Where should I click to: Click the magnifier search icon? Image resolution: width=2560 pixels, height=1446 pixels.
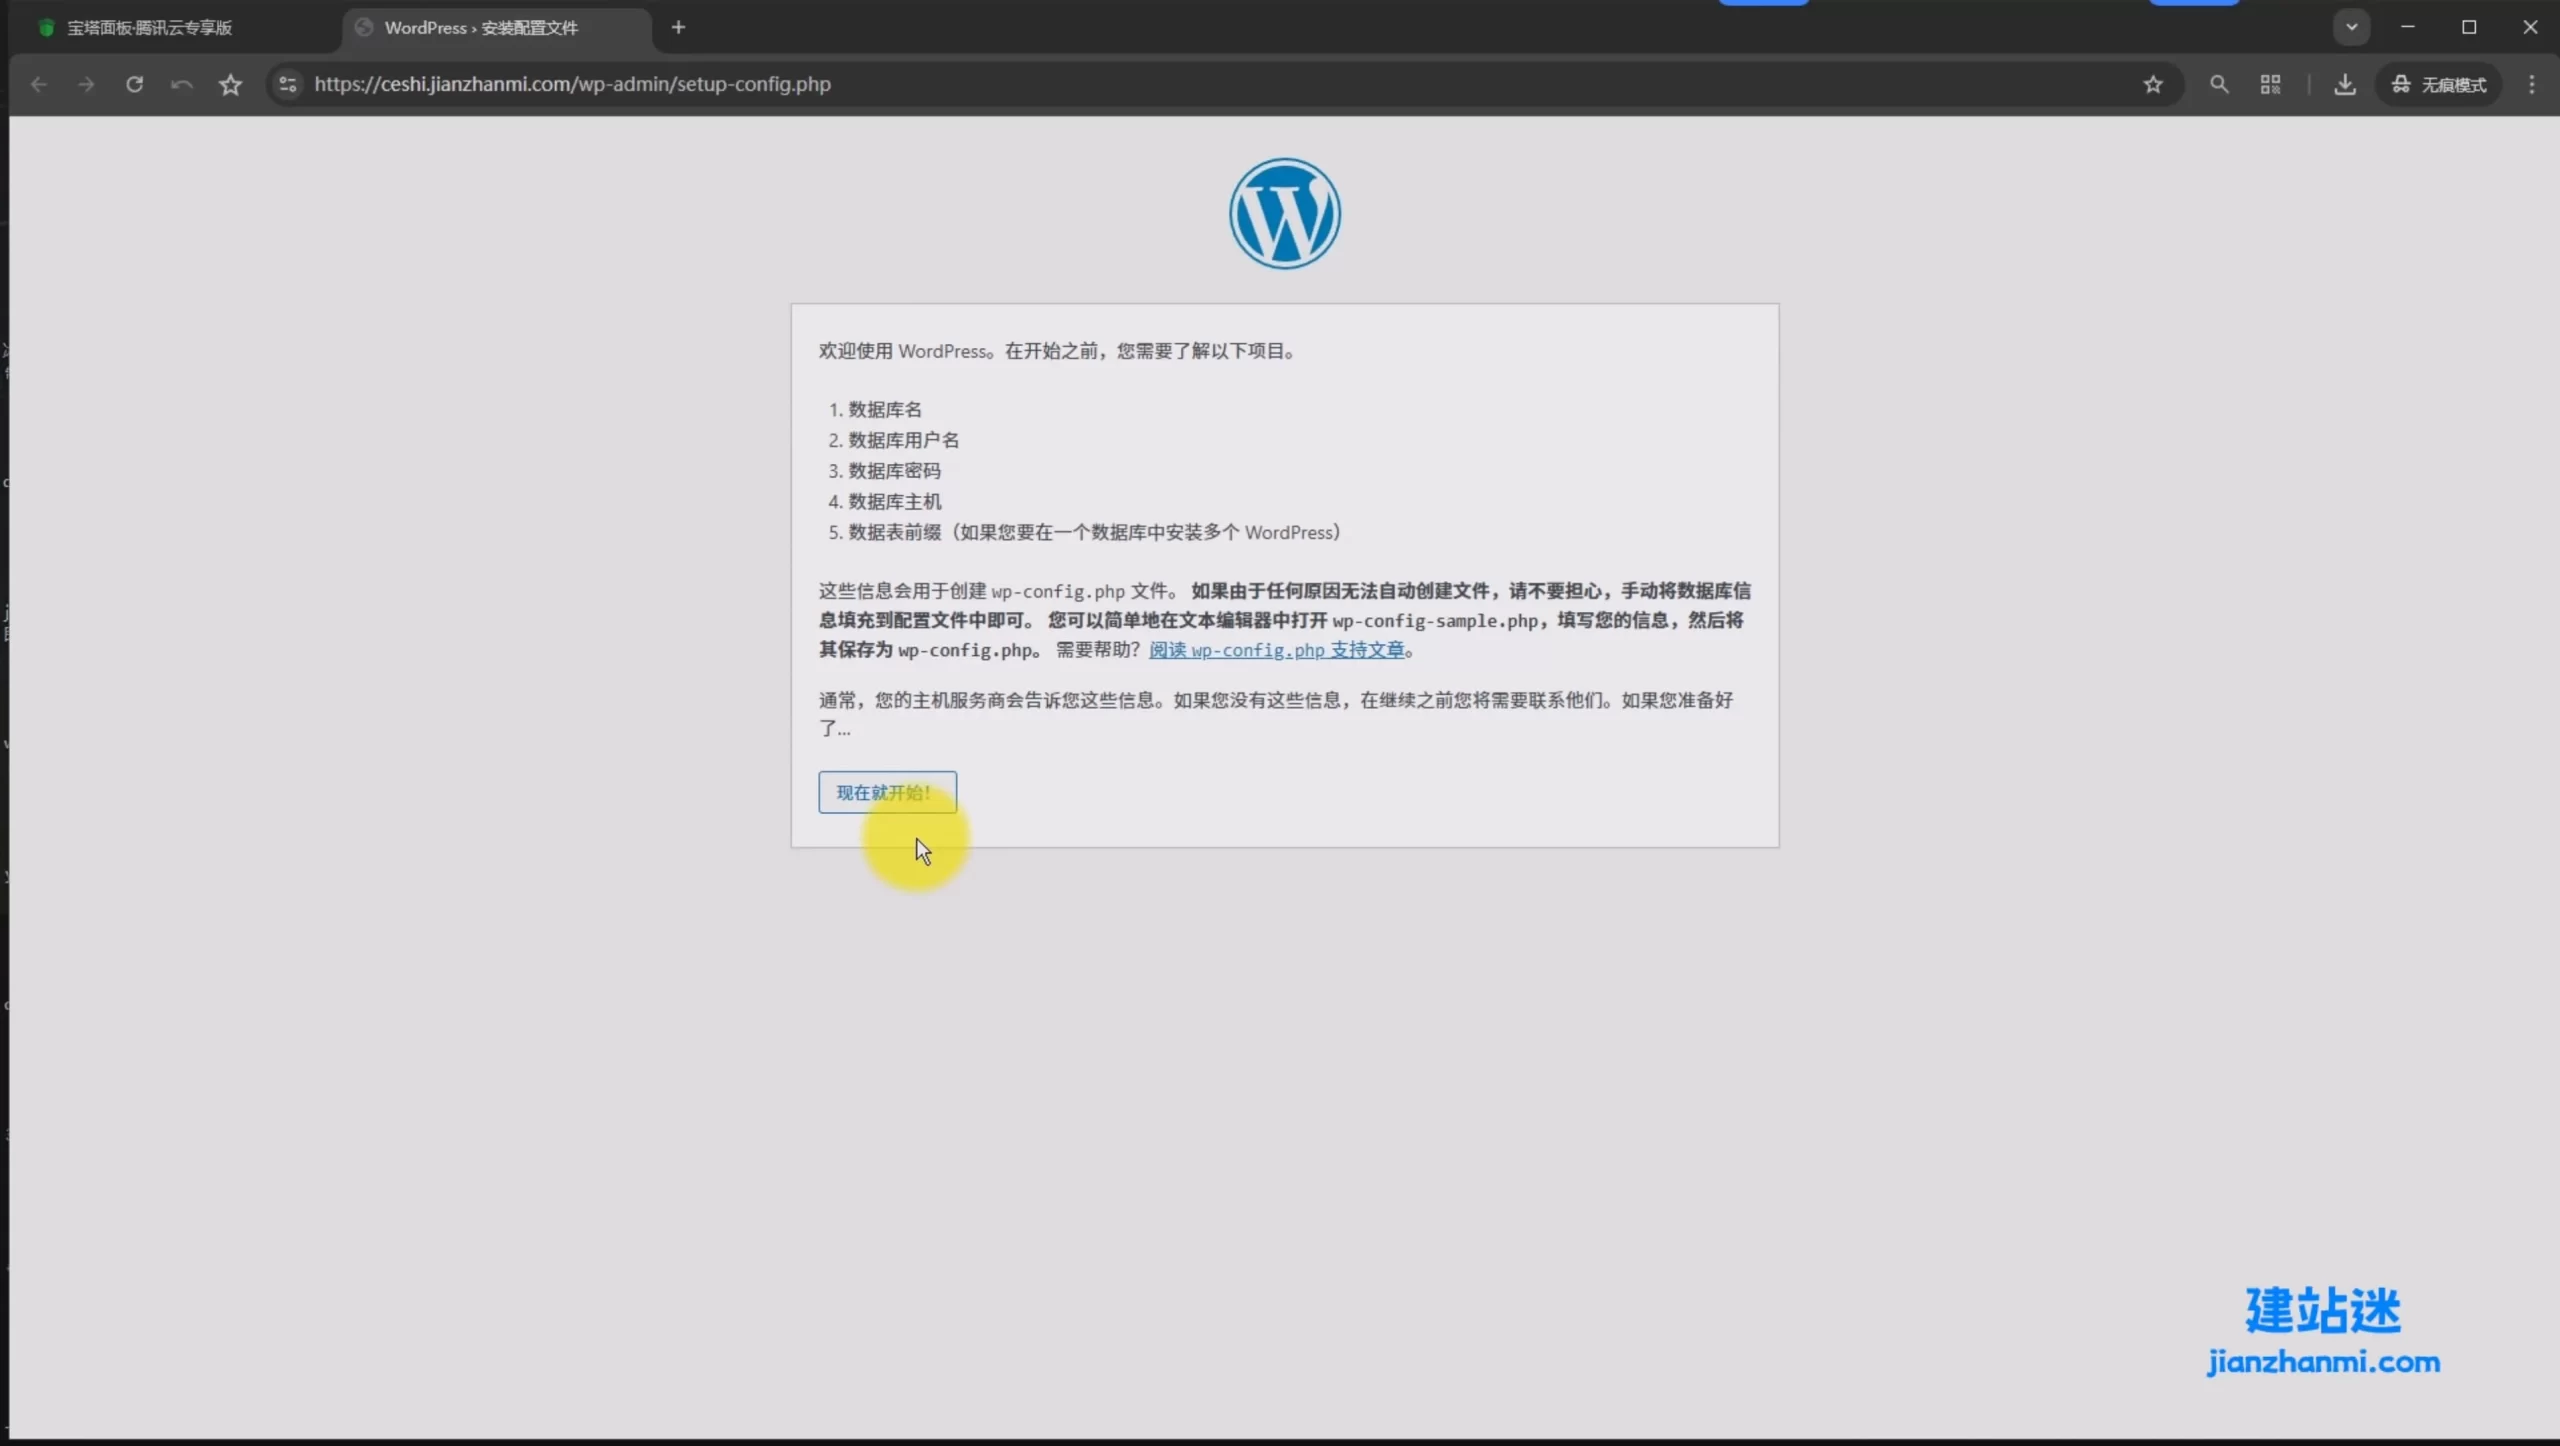(2219, 85)
